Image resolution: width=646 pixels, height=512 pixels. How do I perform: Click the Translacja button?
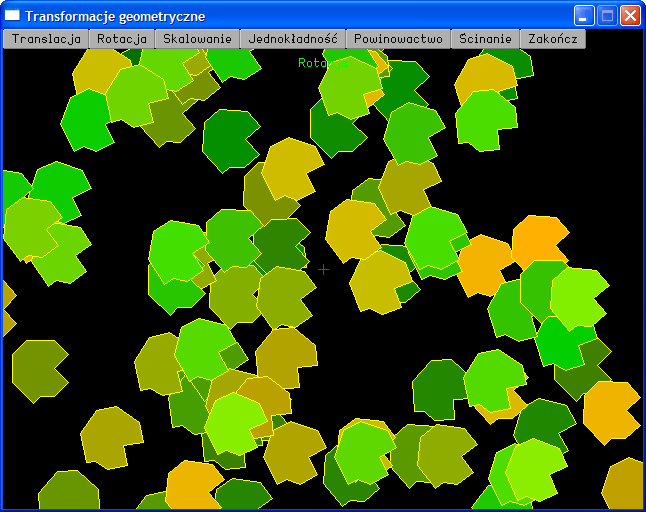click(x=45, y=39)
